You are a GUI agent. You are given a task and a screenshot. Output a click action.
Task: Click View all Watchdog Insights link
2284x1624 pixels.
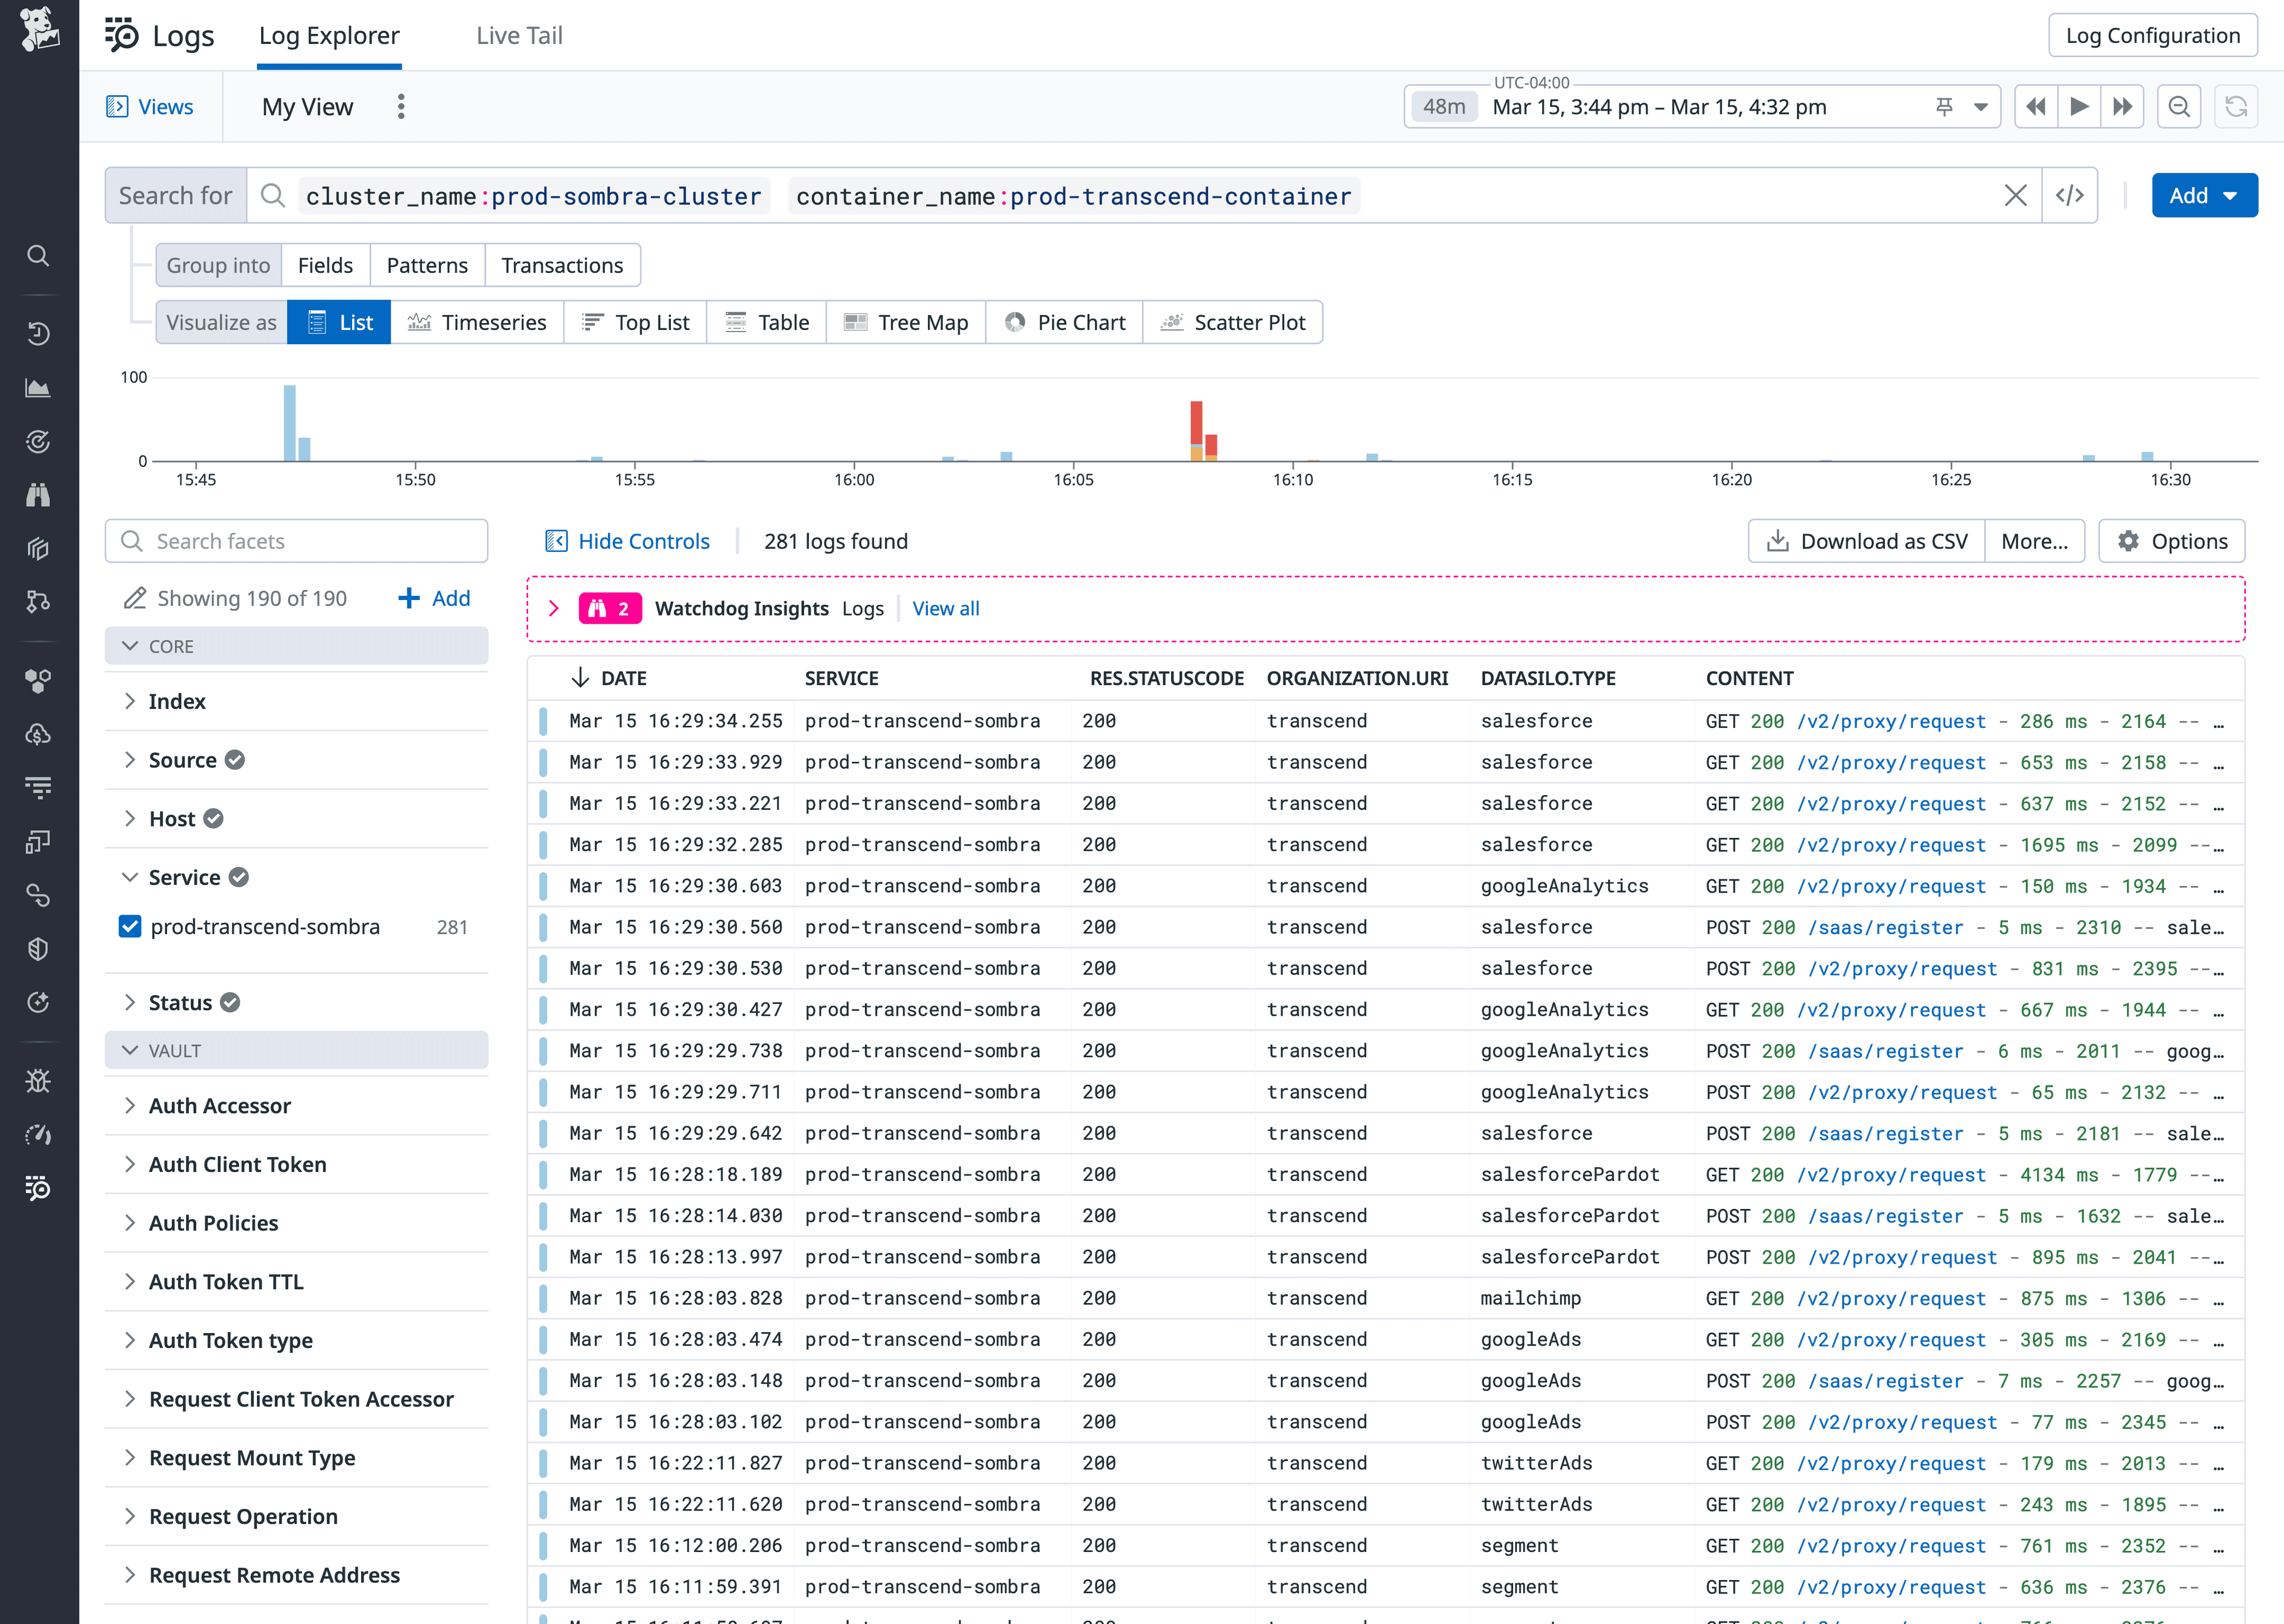tap(945, 609)
